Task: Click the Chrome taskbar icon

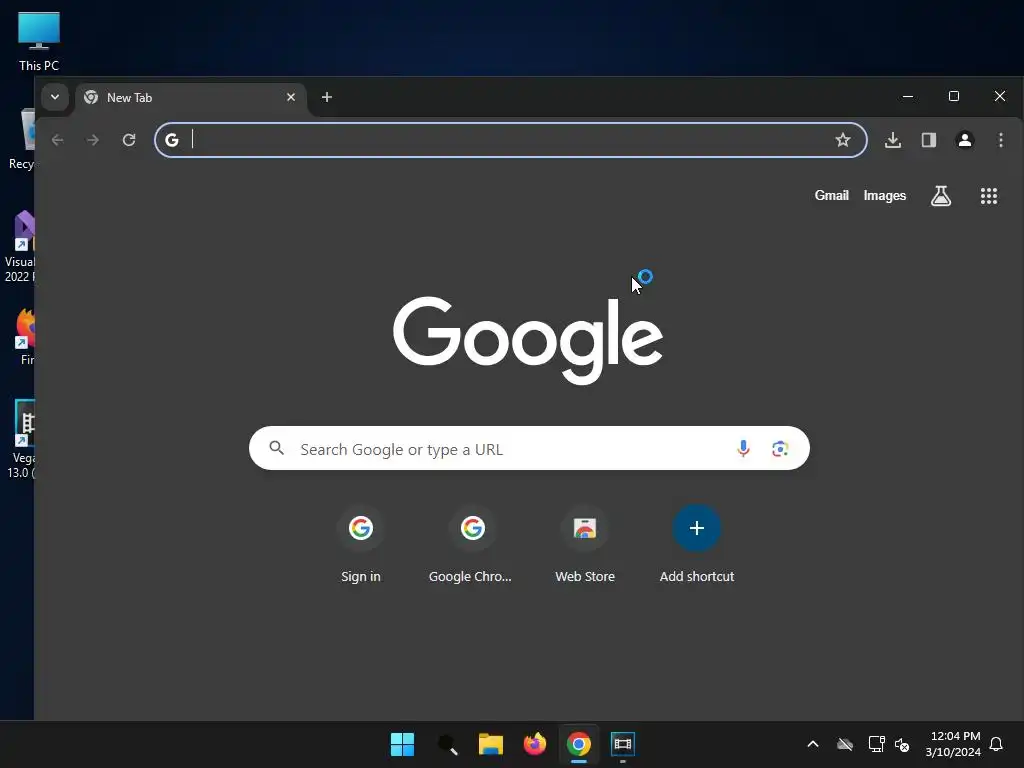Action: pos(579,744)
